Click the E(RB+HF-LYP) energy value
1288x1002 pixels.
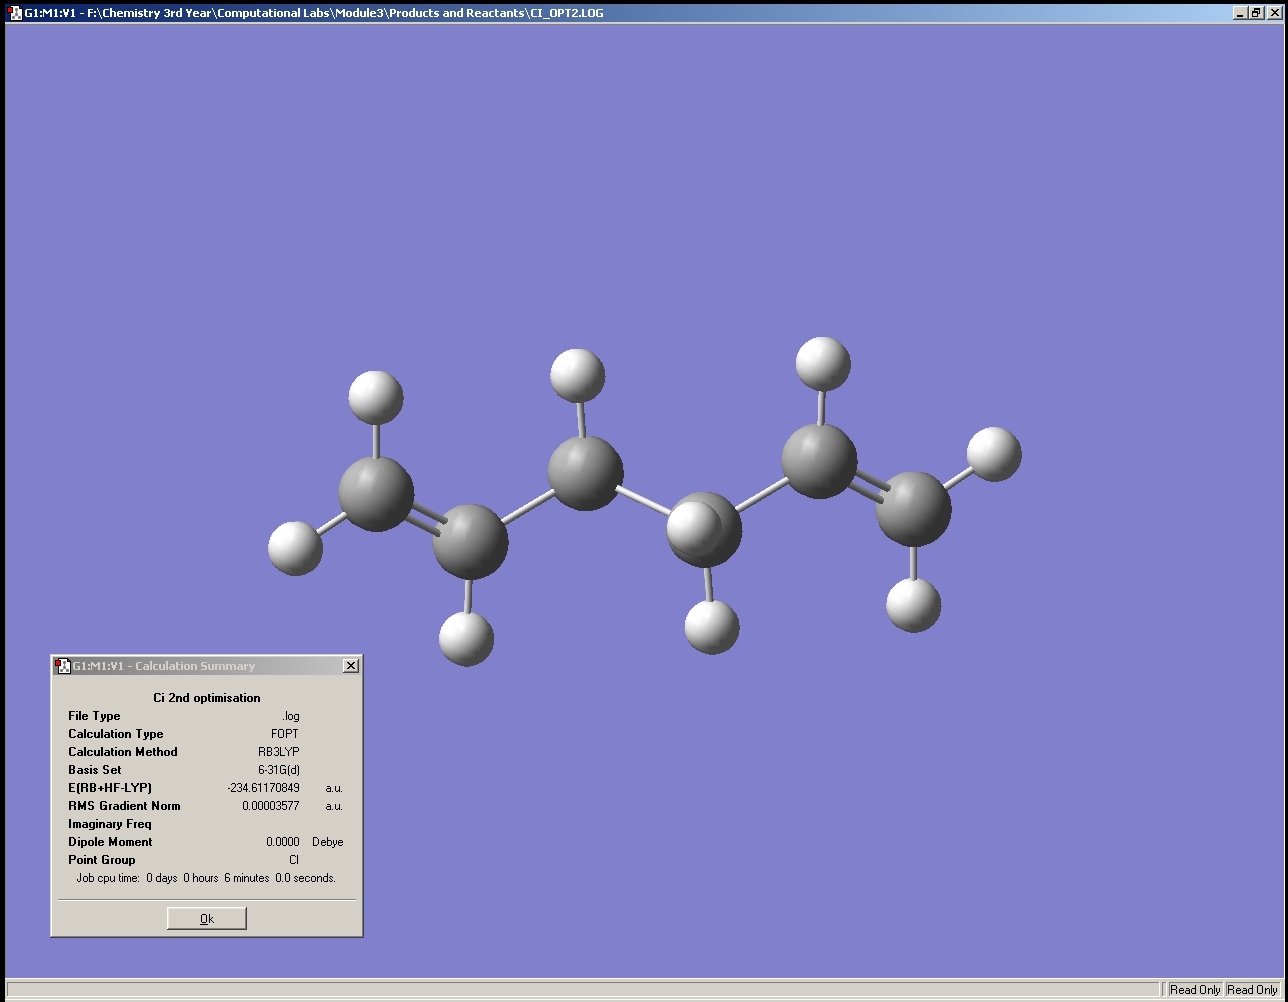[263, 788]
